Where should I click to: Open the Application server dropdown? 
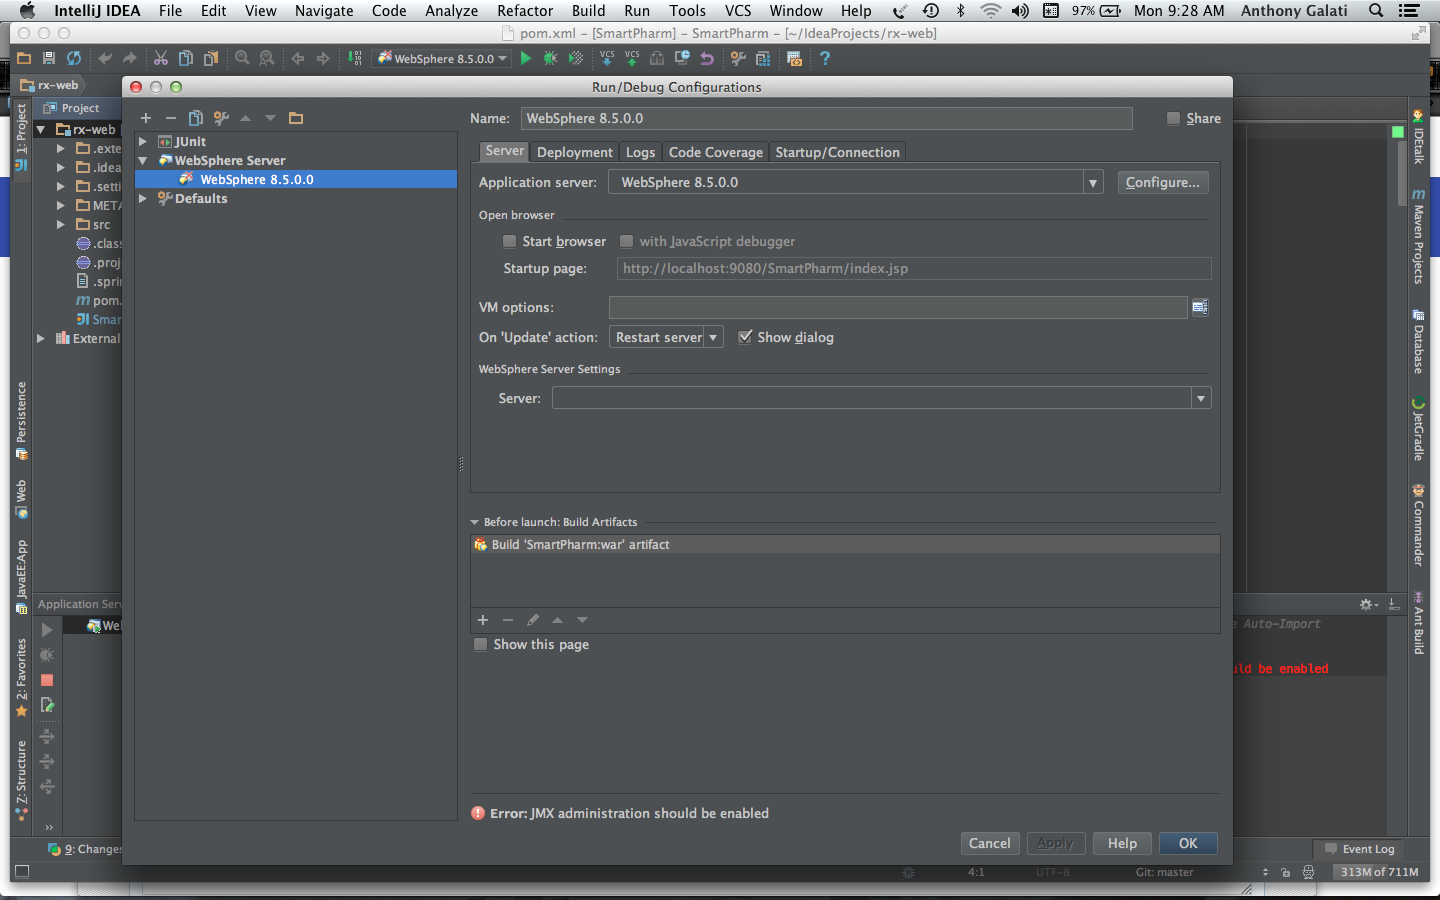1093,183
